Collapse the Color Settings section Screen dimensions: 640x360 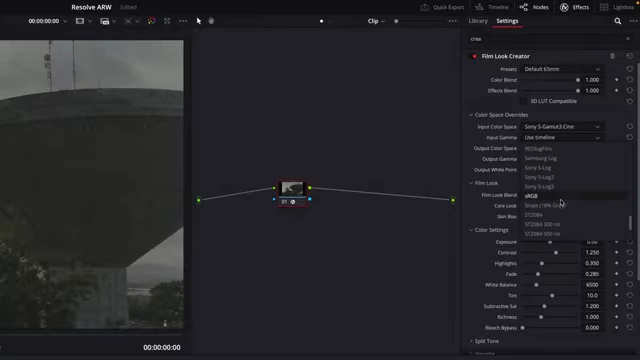(x=471, y=230)
